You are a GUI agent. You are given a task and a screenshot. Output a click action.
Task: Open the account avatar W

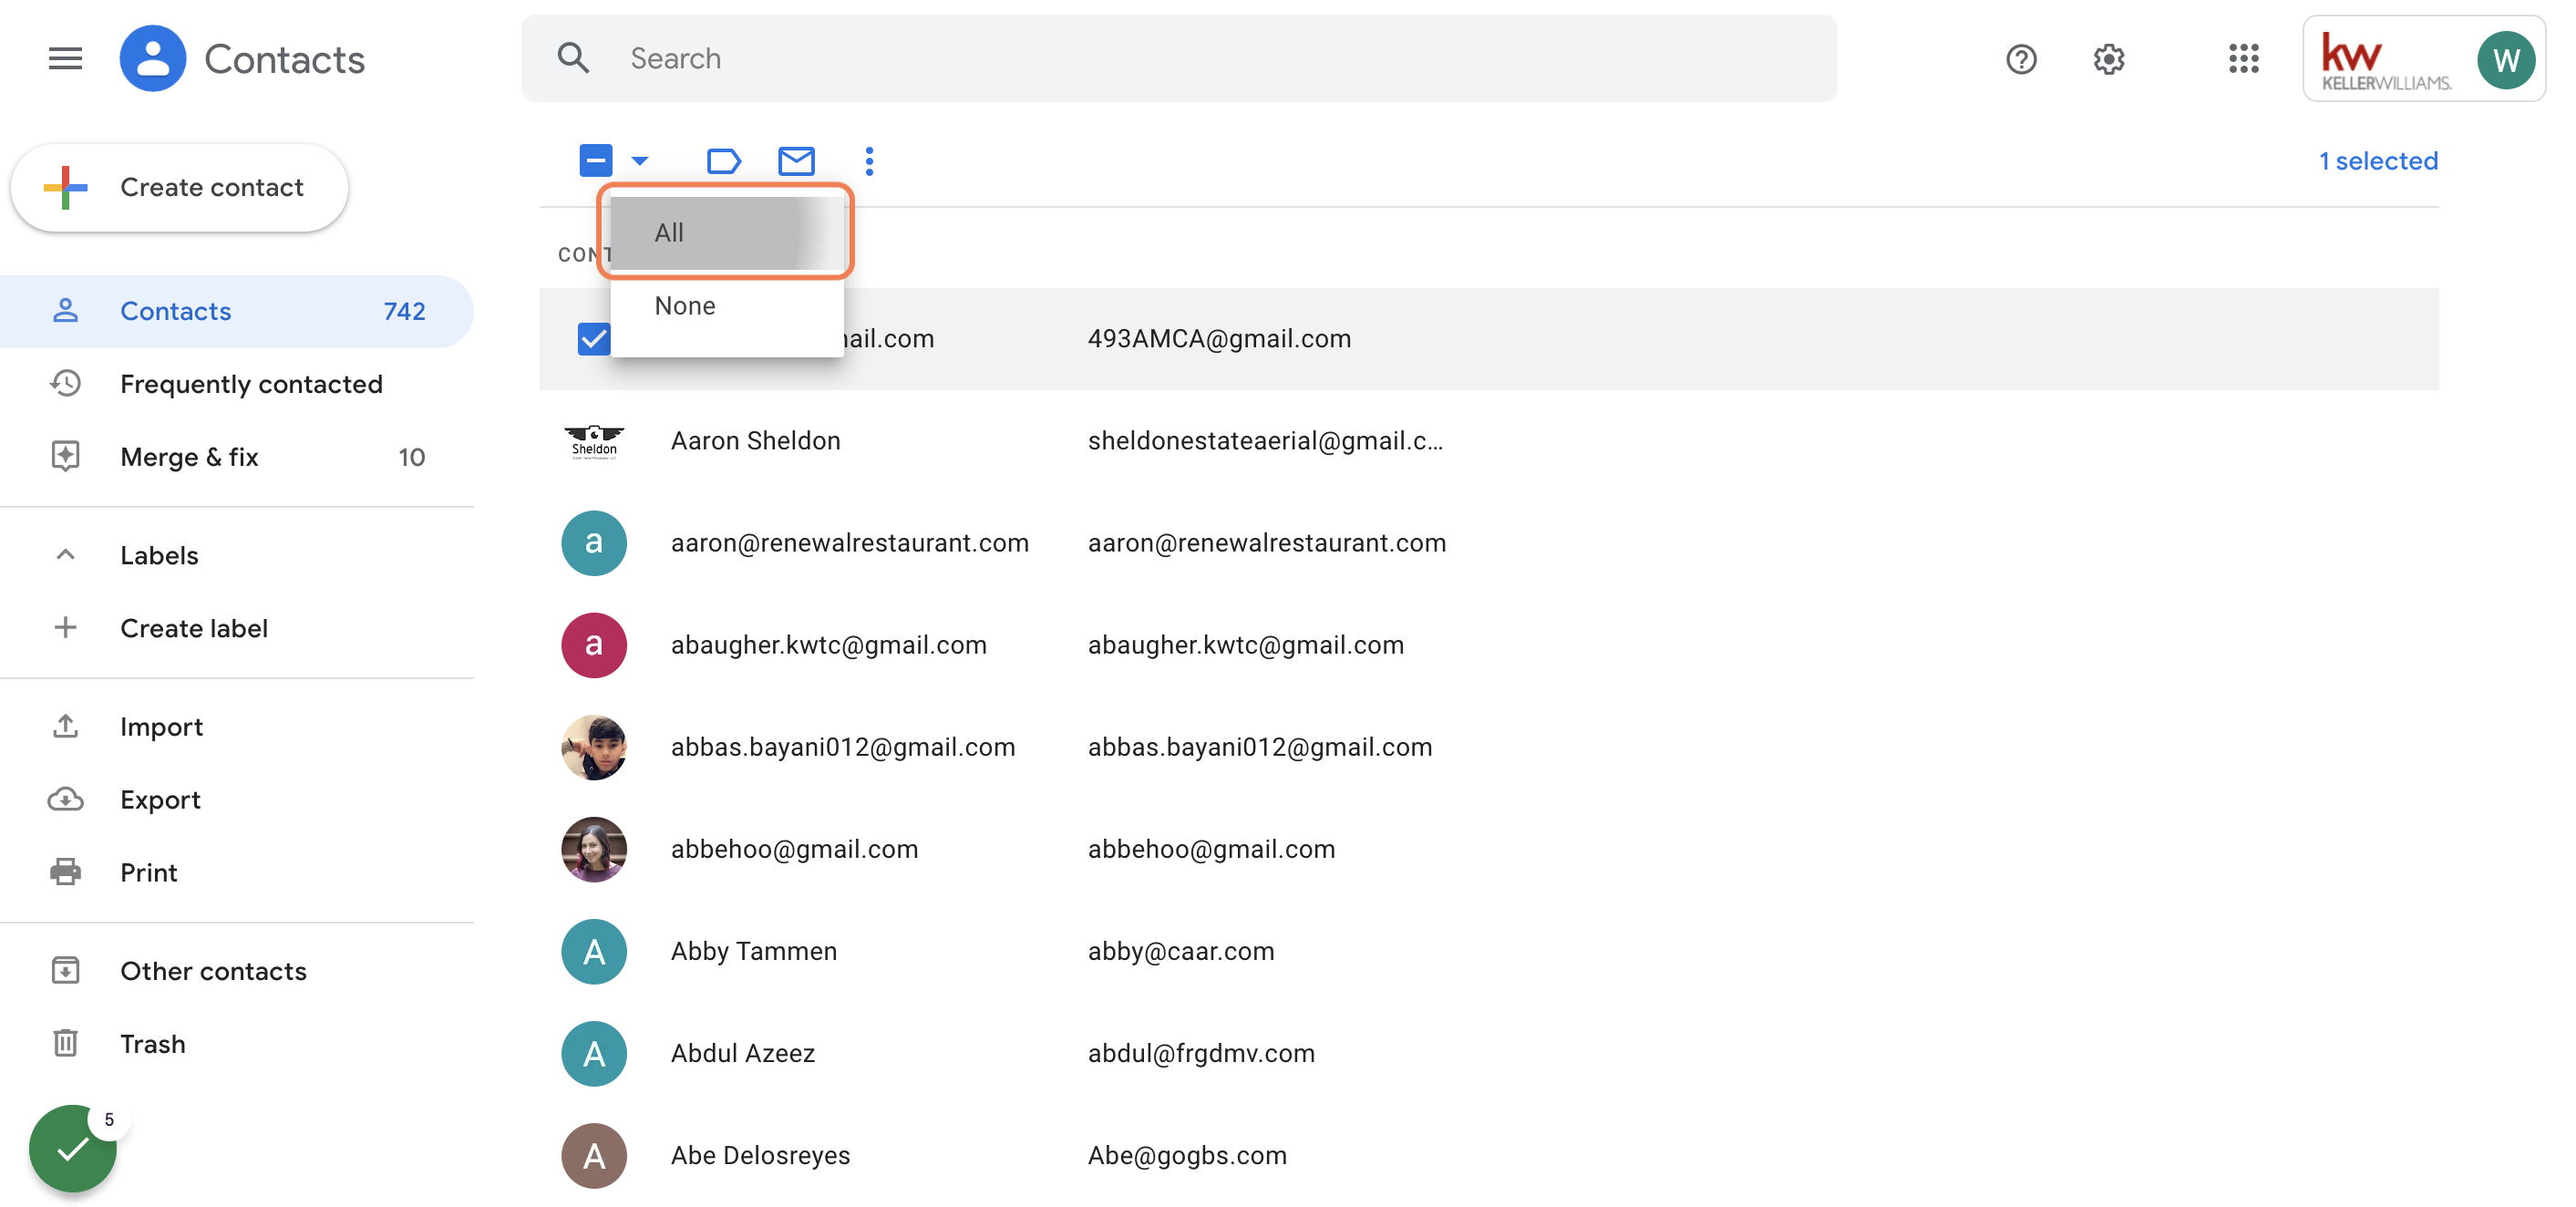tap(2505, 60)
